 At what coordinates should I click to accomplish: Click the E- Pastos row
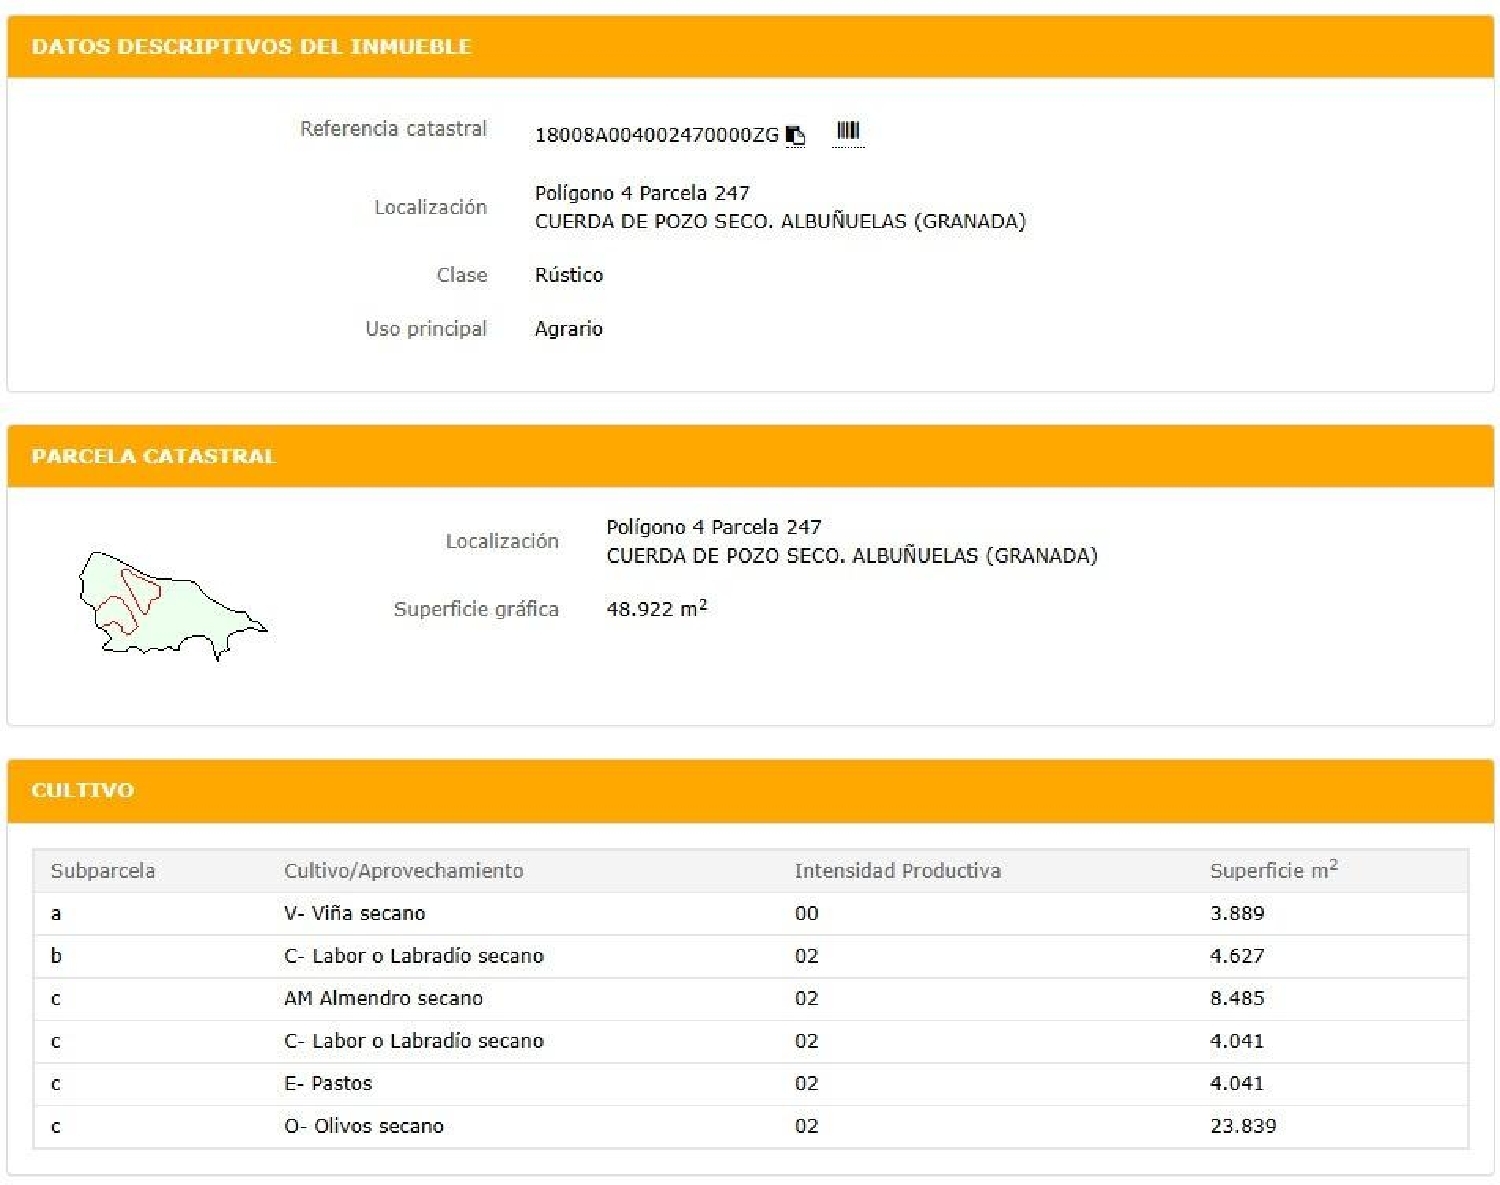(328, 1083)
